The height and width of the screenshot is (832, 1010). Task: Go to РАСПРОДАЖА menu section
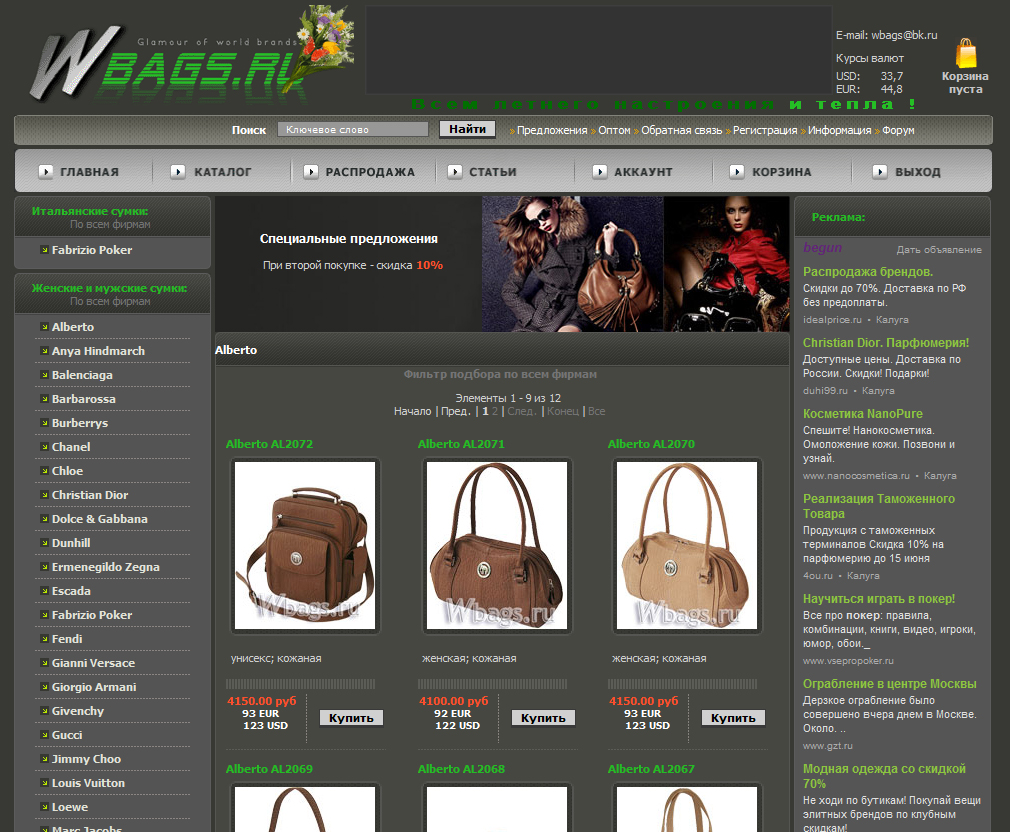[370, 172]
